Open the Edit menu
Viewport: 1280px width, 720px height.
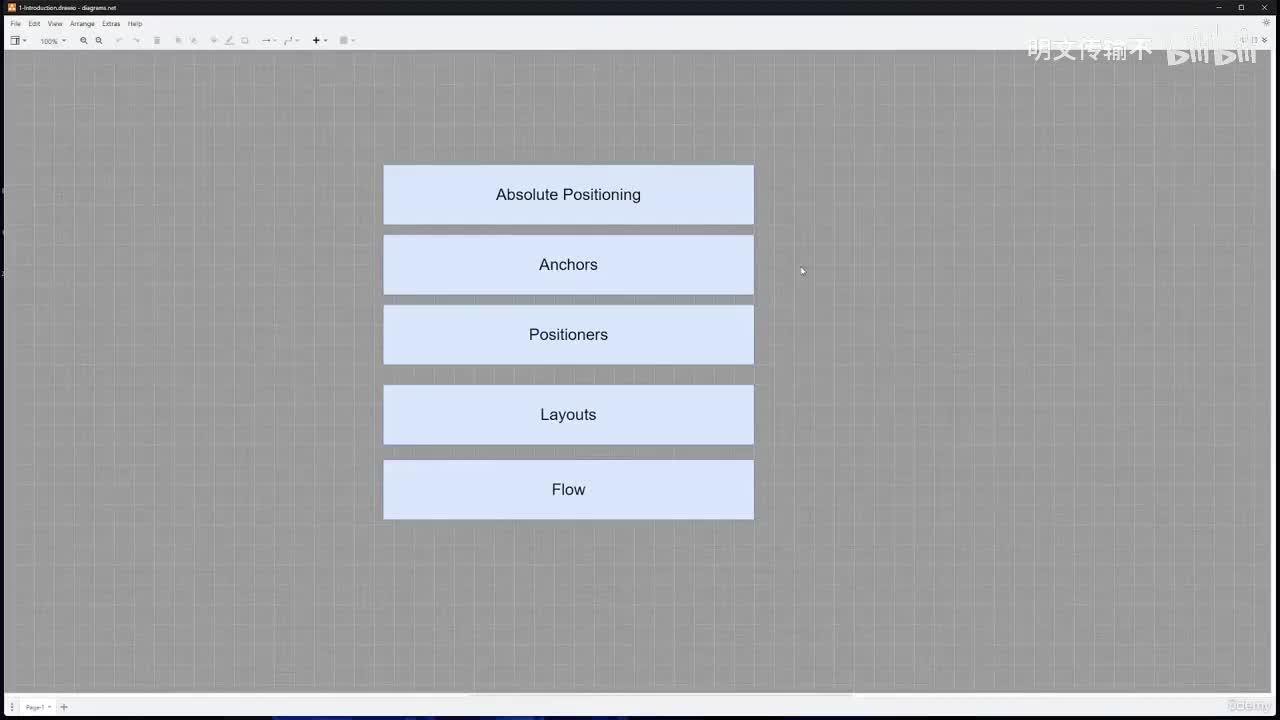tap(34, 24)
